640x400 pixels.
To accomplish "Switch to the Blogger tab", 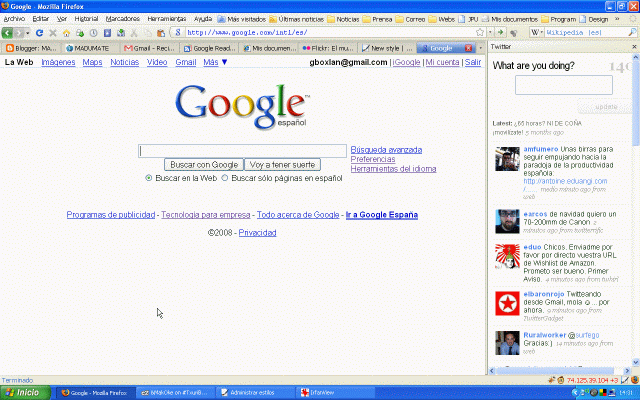I will (31, 48).
